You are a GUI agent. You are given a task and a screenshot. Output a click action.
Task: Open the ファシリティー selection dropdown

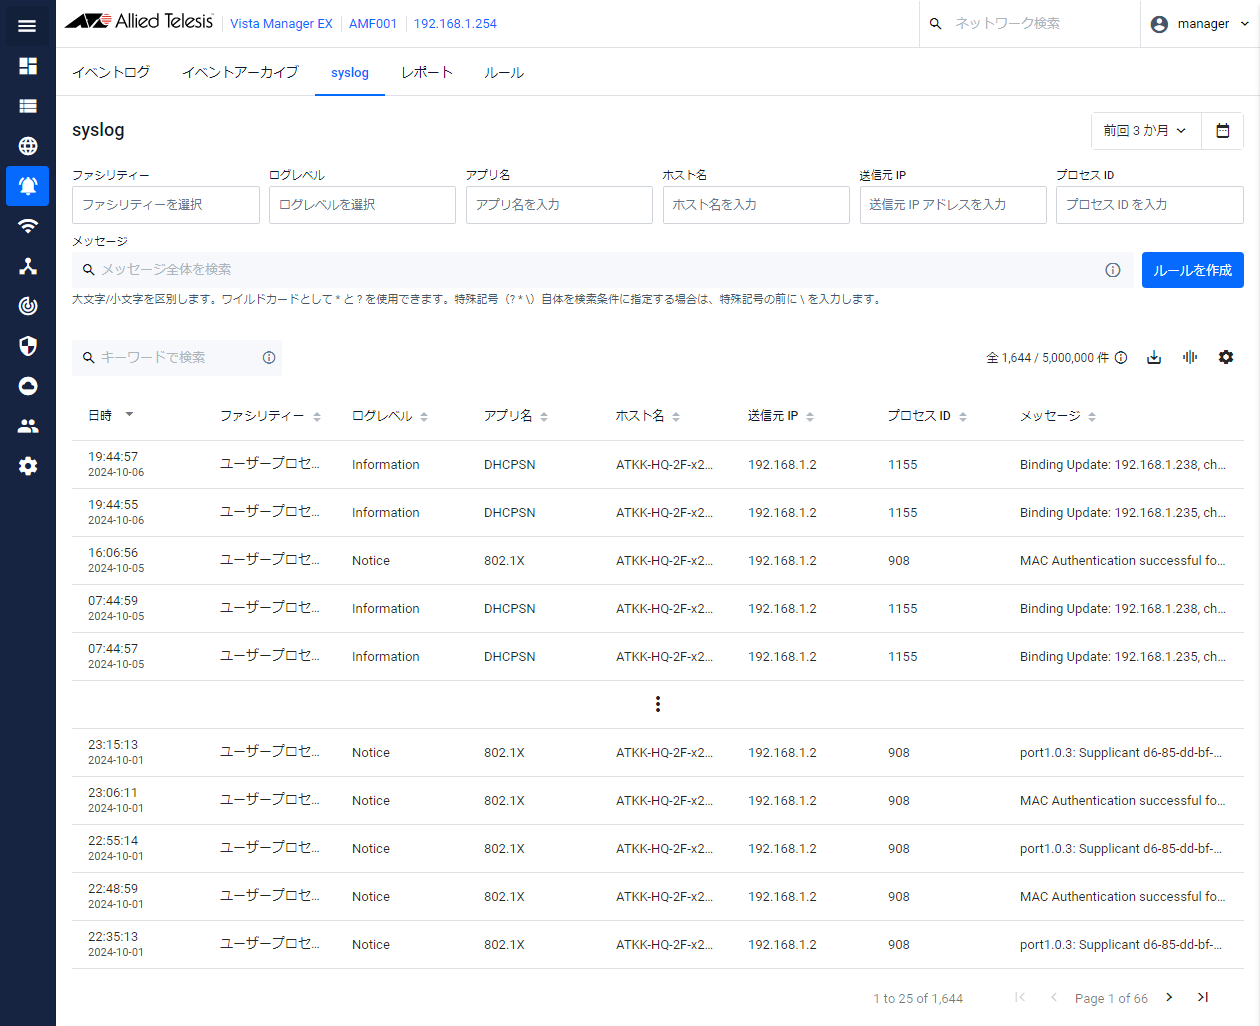click(166, 205)
